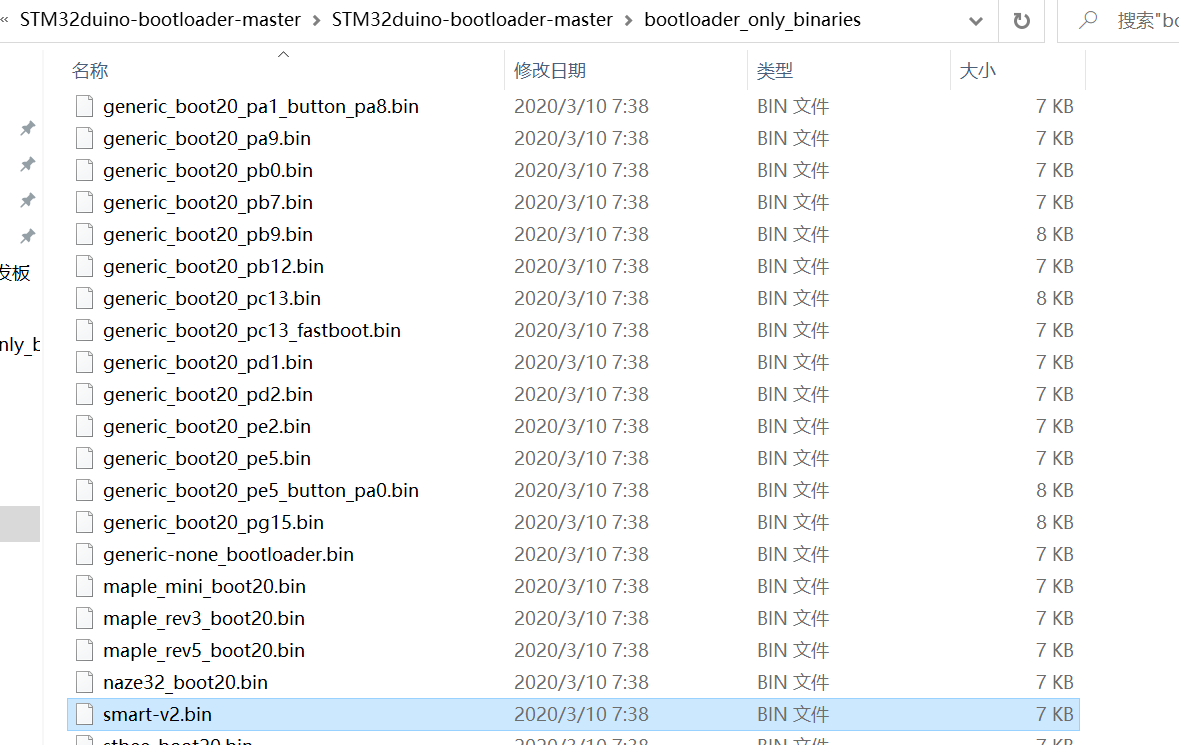Image resolution: width=1179 pixels, height=745 pixels.
Task: Click naze32_boot20.bin's document icon
Action: pos(84,682)
